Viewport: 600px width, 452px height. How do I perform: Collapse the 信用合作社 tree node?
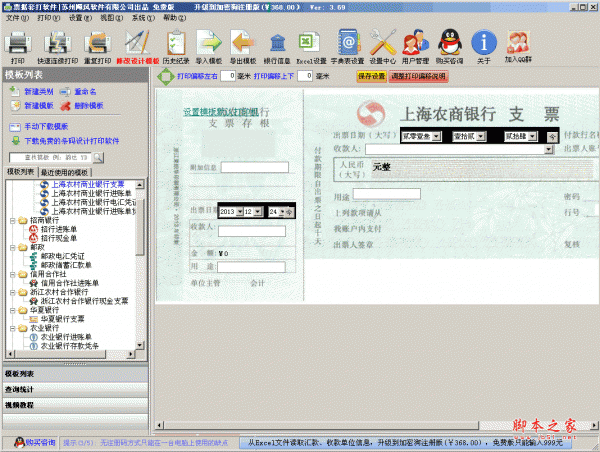(x=12, y=274)
